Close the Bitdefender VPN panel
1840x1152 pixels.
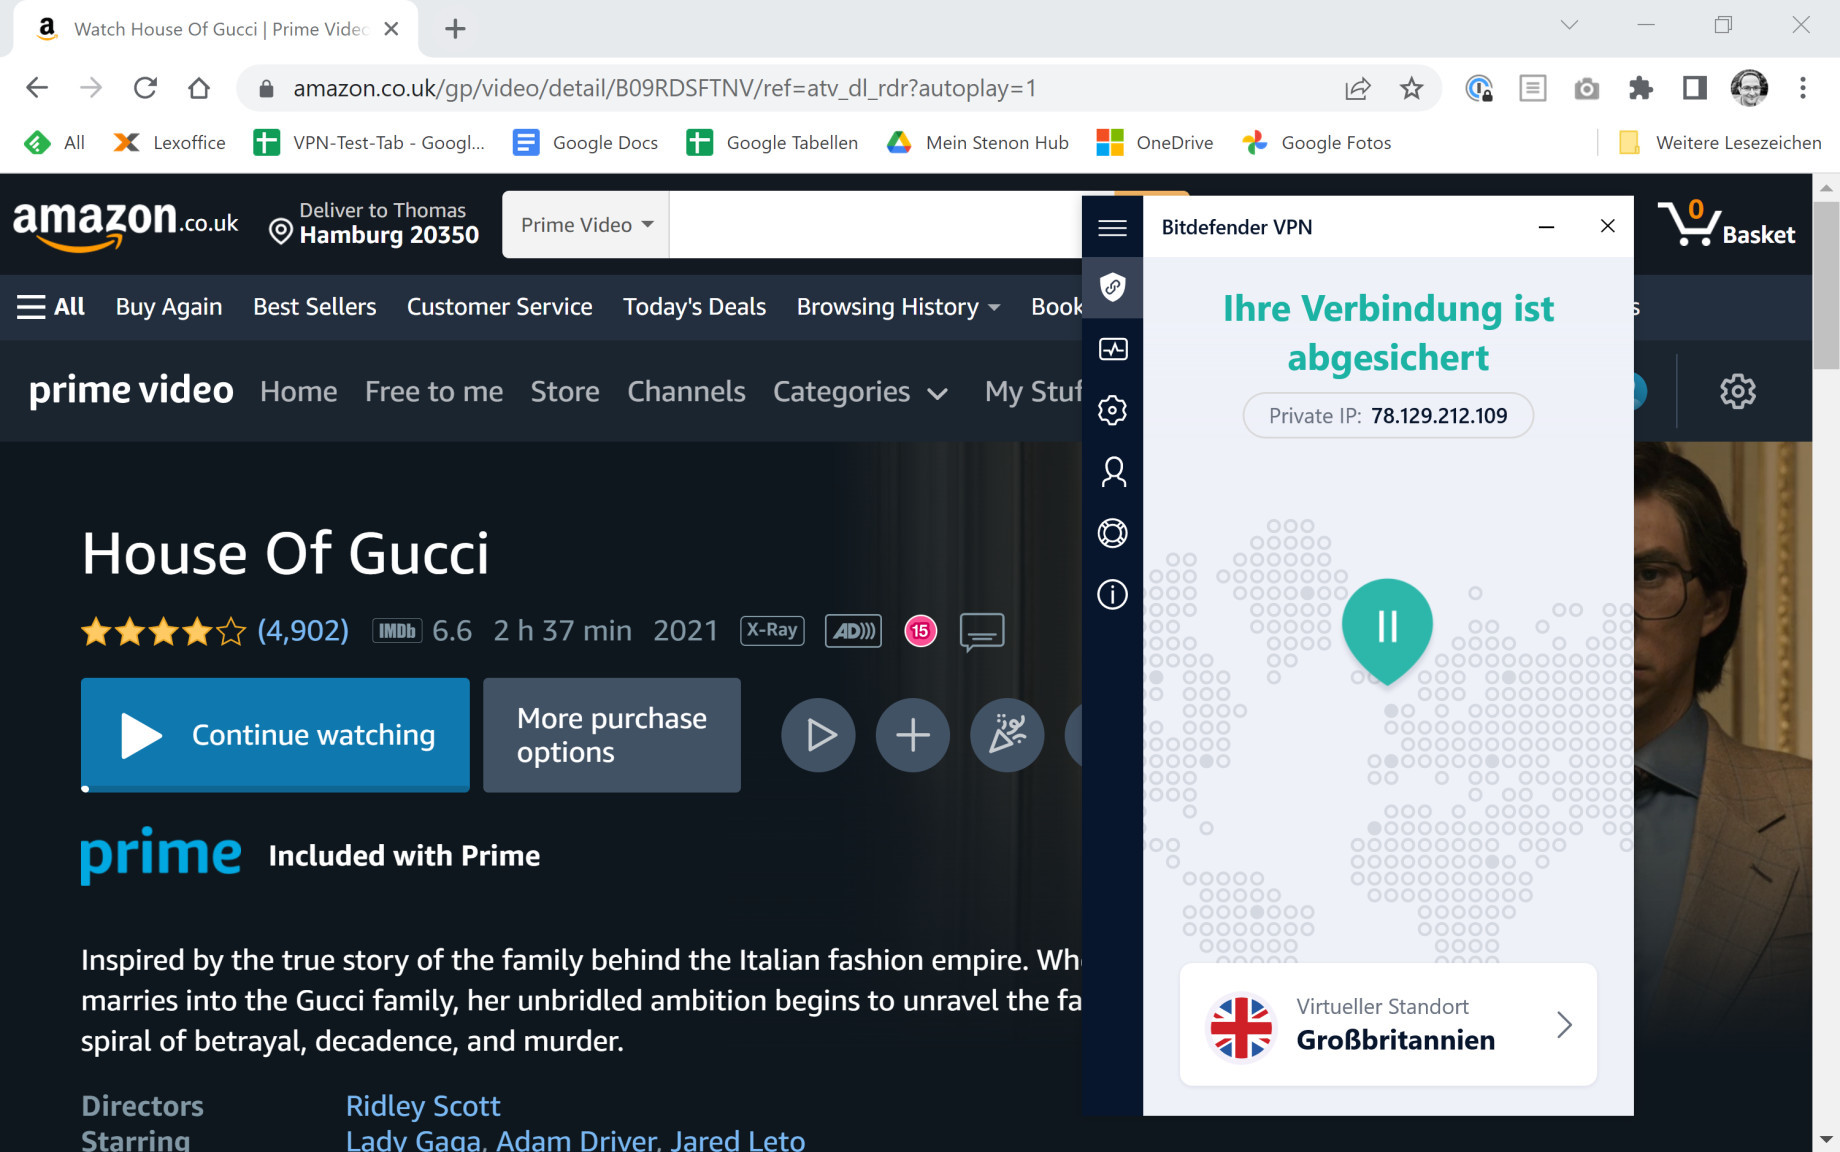tap(1607, 227)
